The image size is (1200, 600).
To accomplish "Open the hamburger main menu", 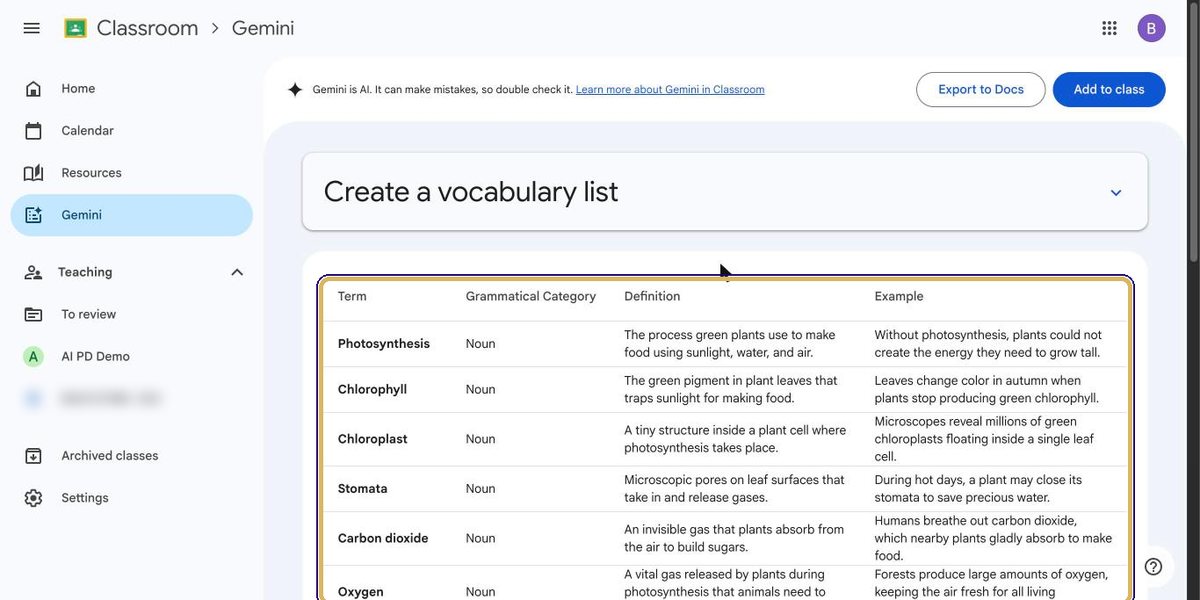I will (32, 28).
